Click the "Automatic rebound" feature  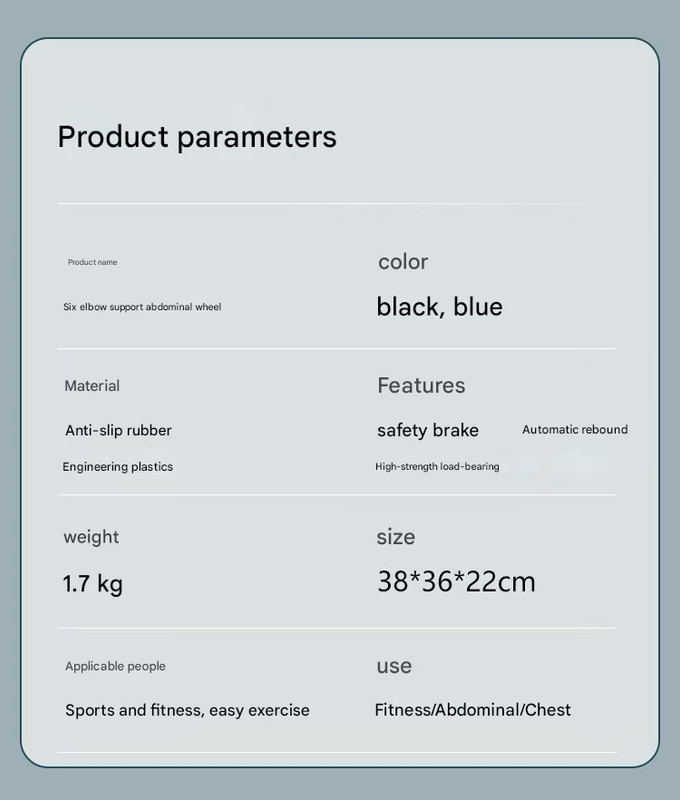click(x=575, y=430)
